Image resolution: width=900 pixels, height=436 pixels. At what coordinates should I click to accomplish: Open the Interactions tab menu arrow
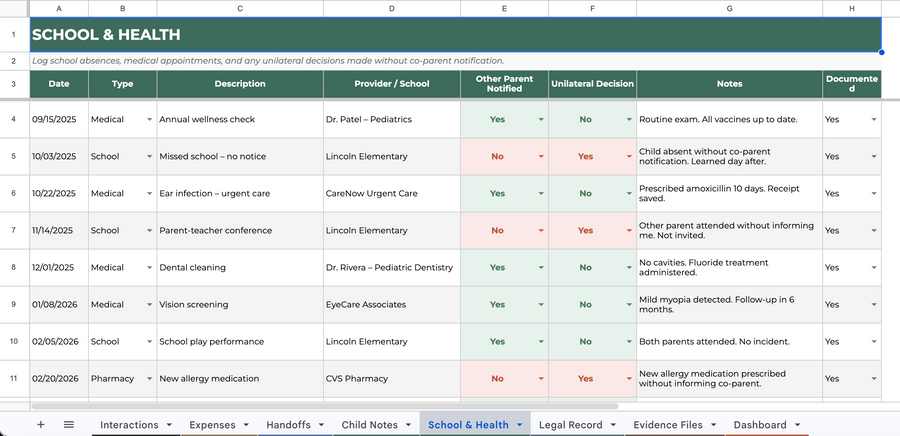[x=169, y=425]
